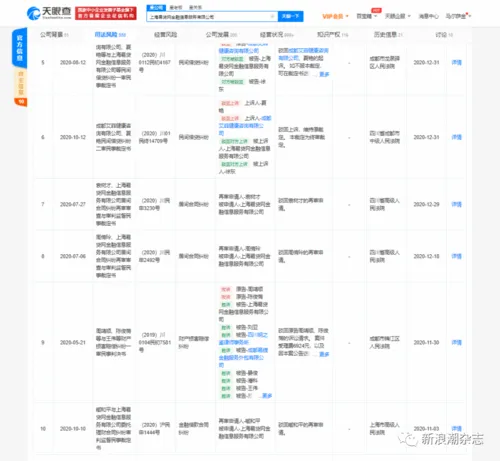Select the blue 官方信息 side tab
500x461 pixels.
[20, 48]
